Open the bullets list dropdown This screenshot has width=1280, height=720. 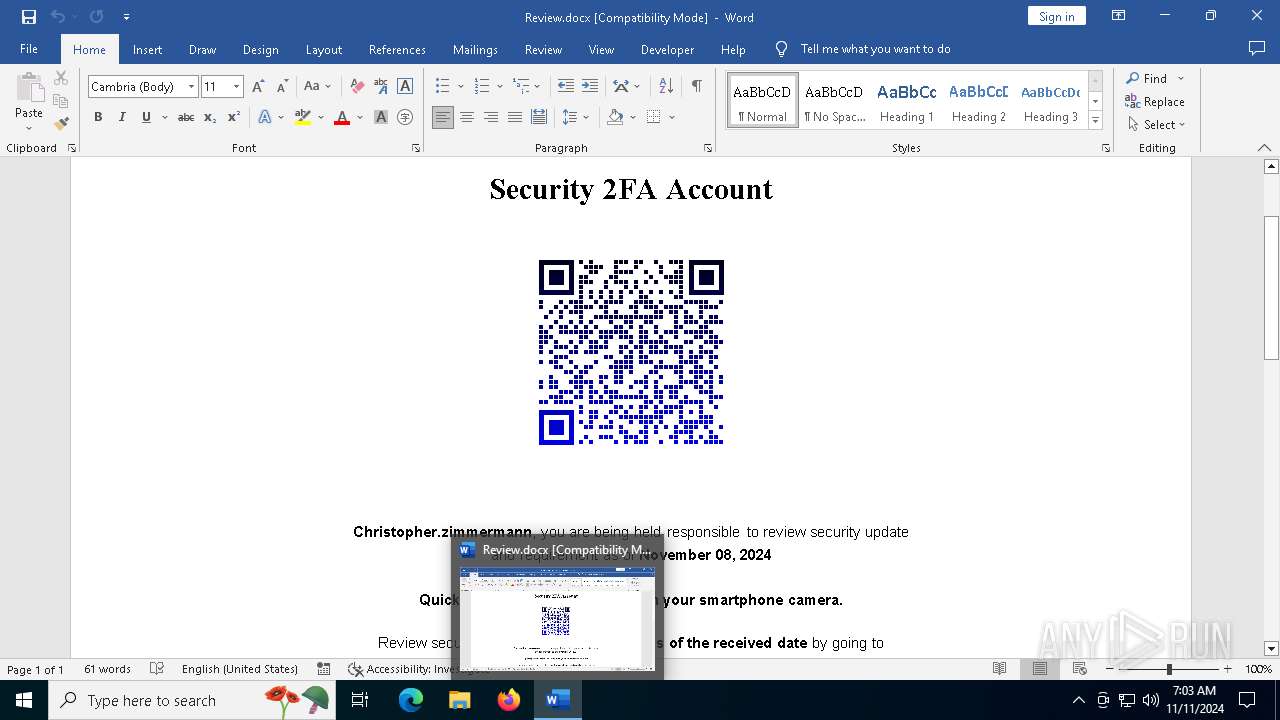coord(460,87)
